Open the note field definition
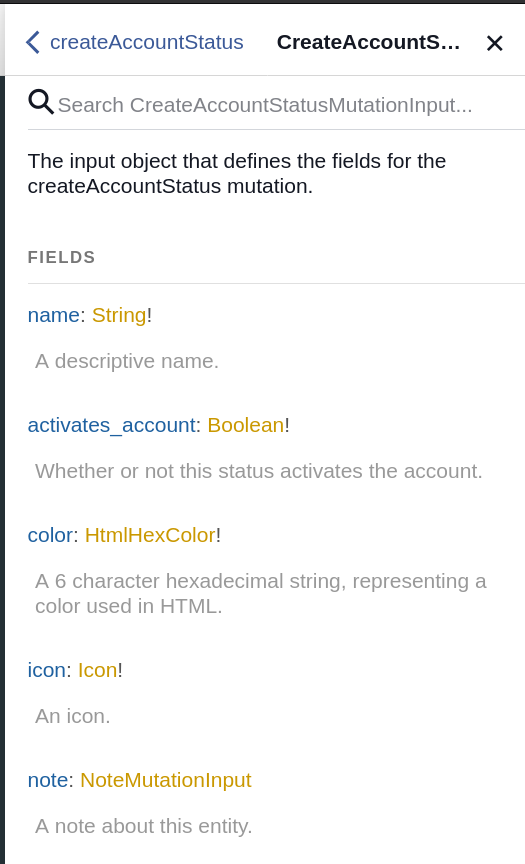The height and width of the screenshot is (864, 525). tap(48, 780)
